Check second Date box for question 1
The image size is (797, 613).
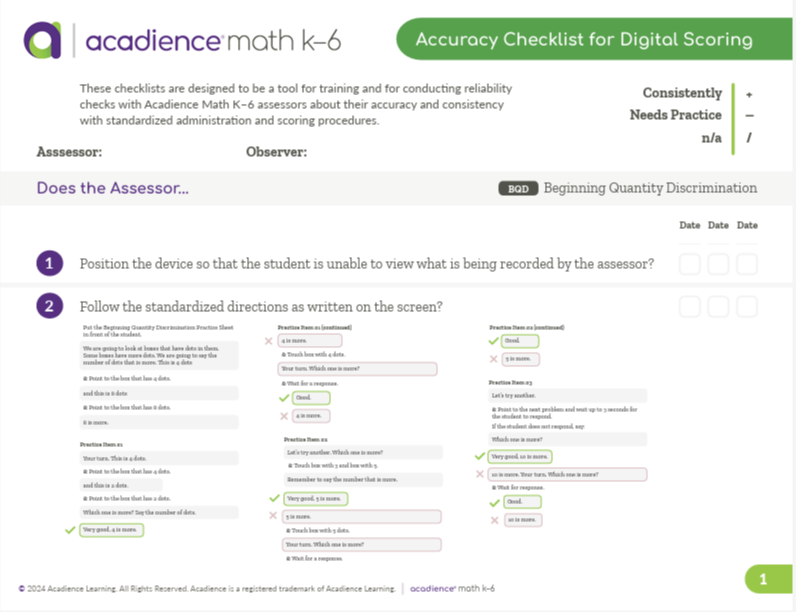(x=718, y=264)
